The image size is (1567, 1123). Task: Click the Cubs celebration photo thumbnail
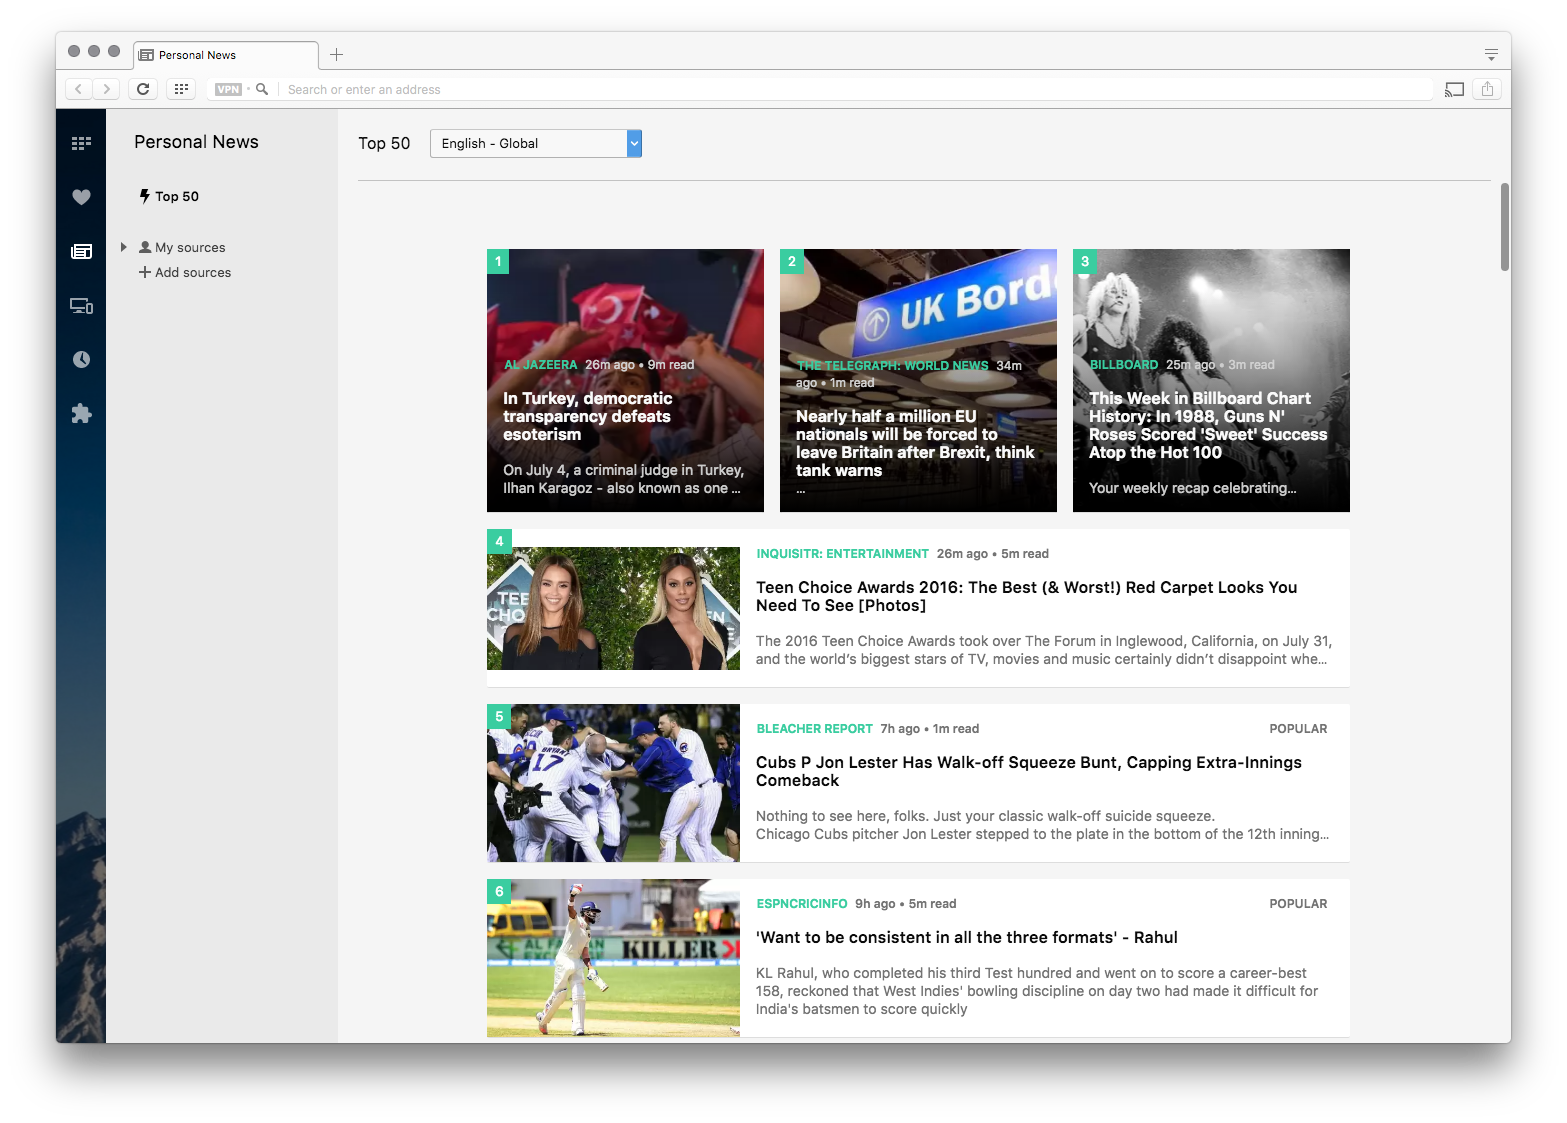pyautogui.click(x=613, y=783)
